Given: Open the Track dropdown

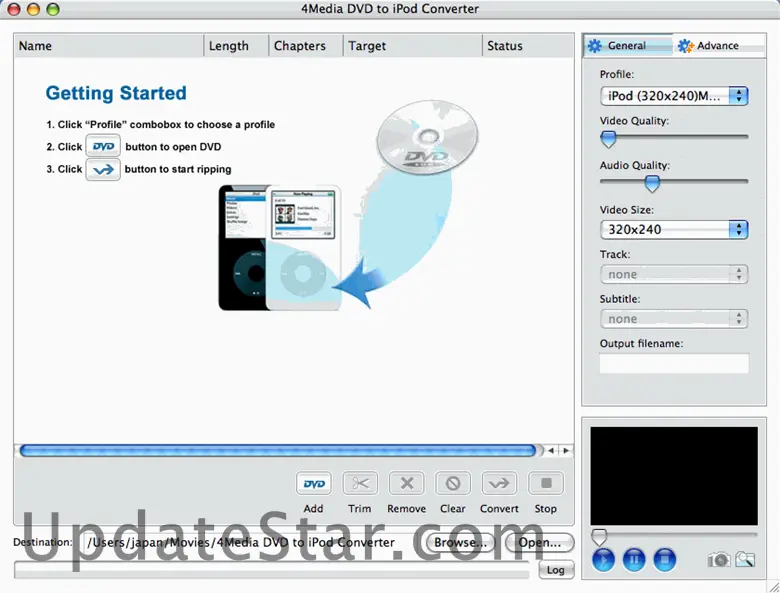Looking at the screenshot, I should (674, 274).
